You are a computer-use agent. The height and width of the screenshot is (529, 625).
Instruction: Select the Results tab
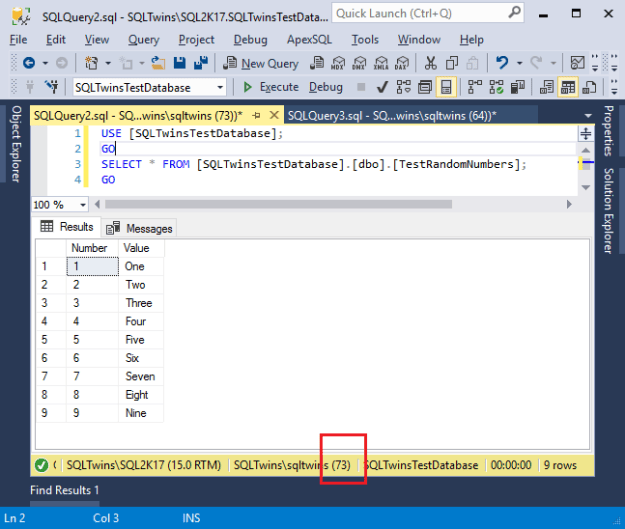point(67,227)
